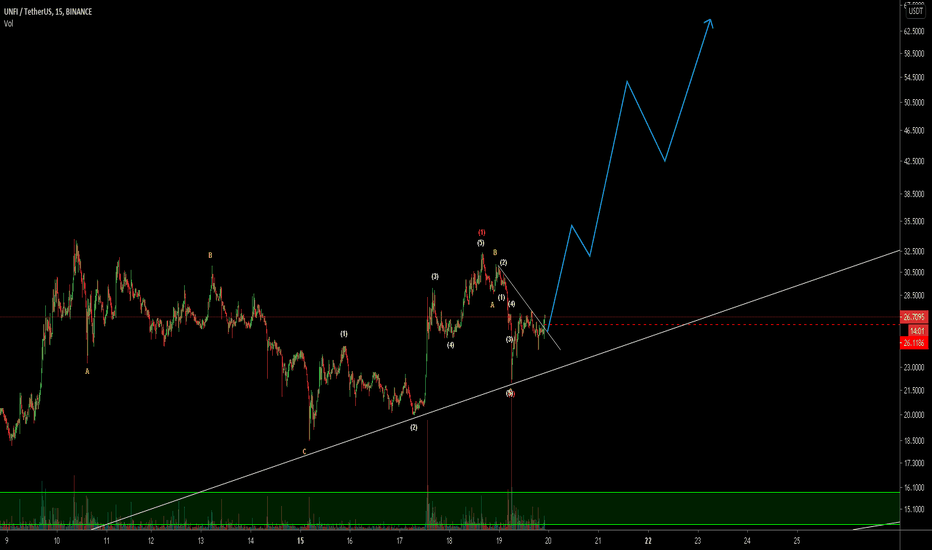
Task: Select the short descending white trendline
Action: [529, 307]
